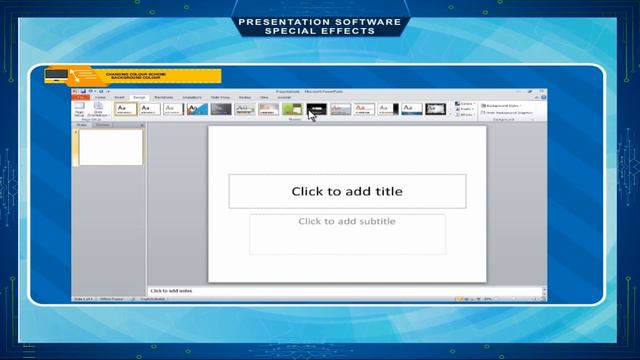Open the Background Styles dropdown
Viewport: 640px width, 360px height.
point(501,106)
